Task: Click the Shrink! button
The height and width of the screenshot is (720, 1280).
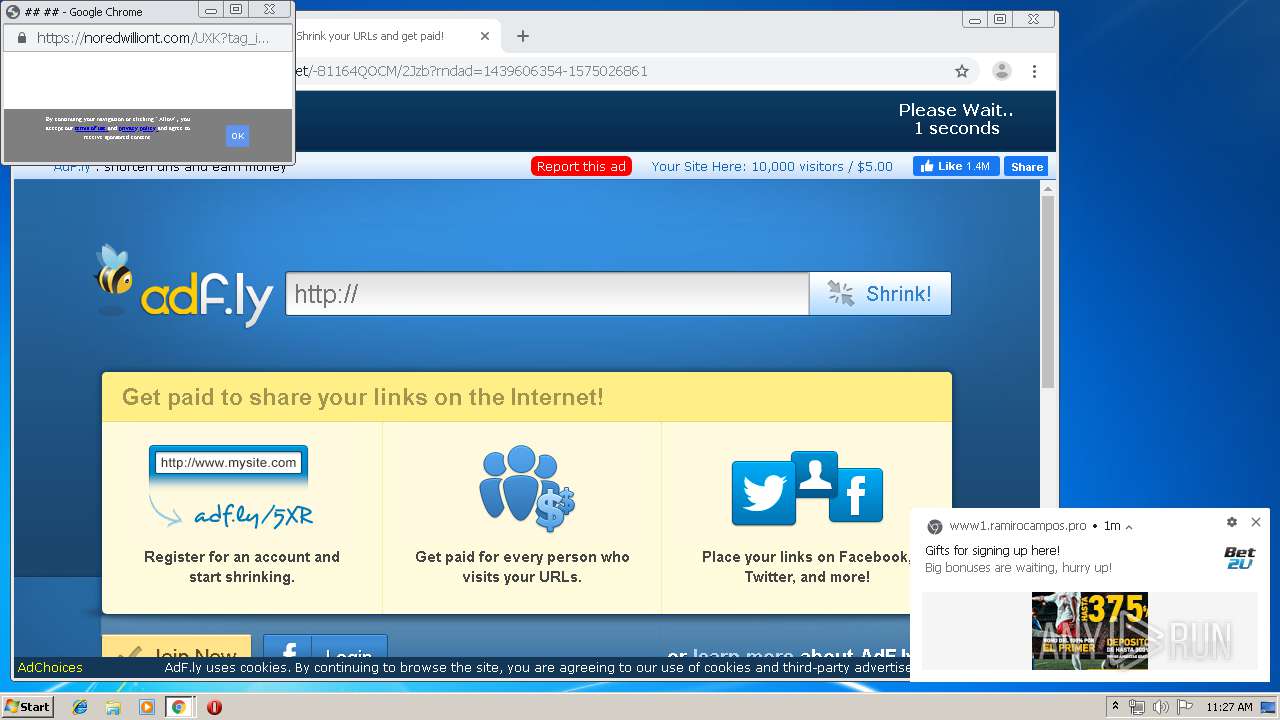Action: tap(880, 294)
